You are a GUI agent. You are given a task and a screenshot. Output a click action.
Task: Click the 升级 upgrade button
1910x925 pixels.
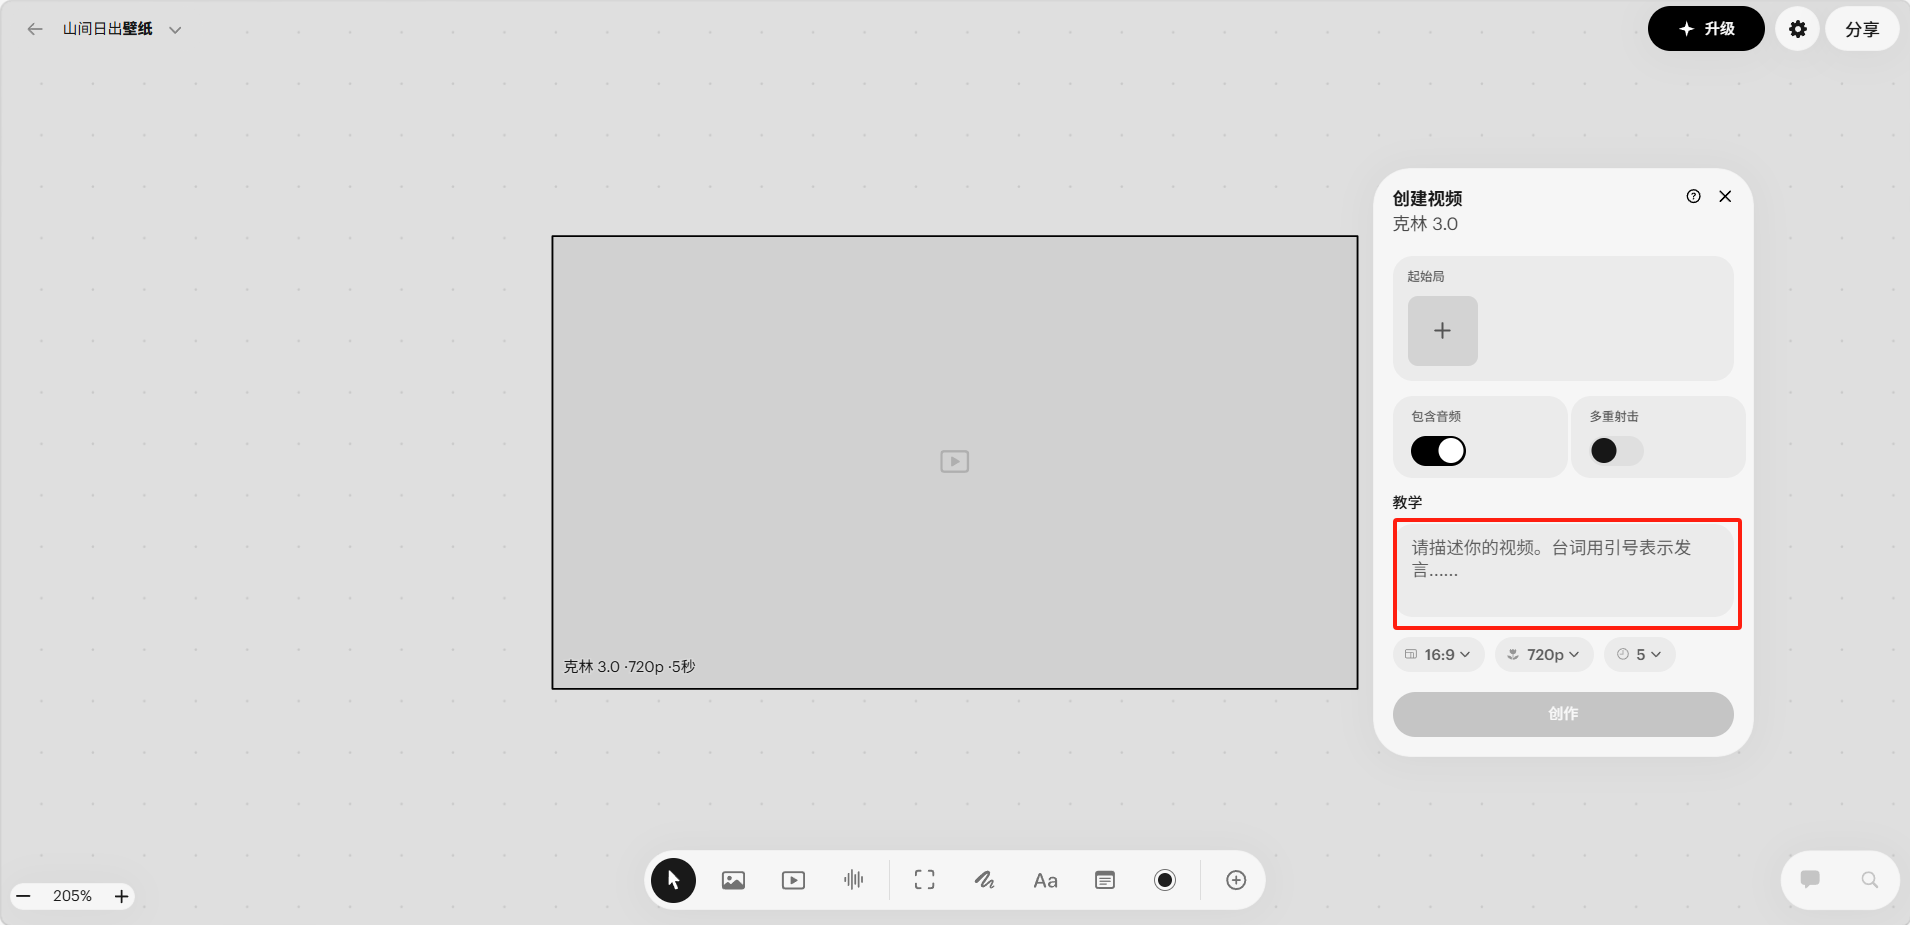1706,29
